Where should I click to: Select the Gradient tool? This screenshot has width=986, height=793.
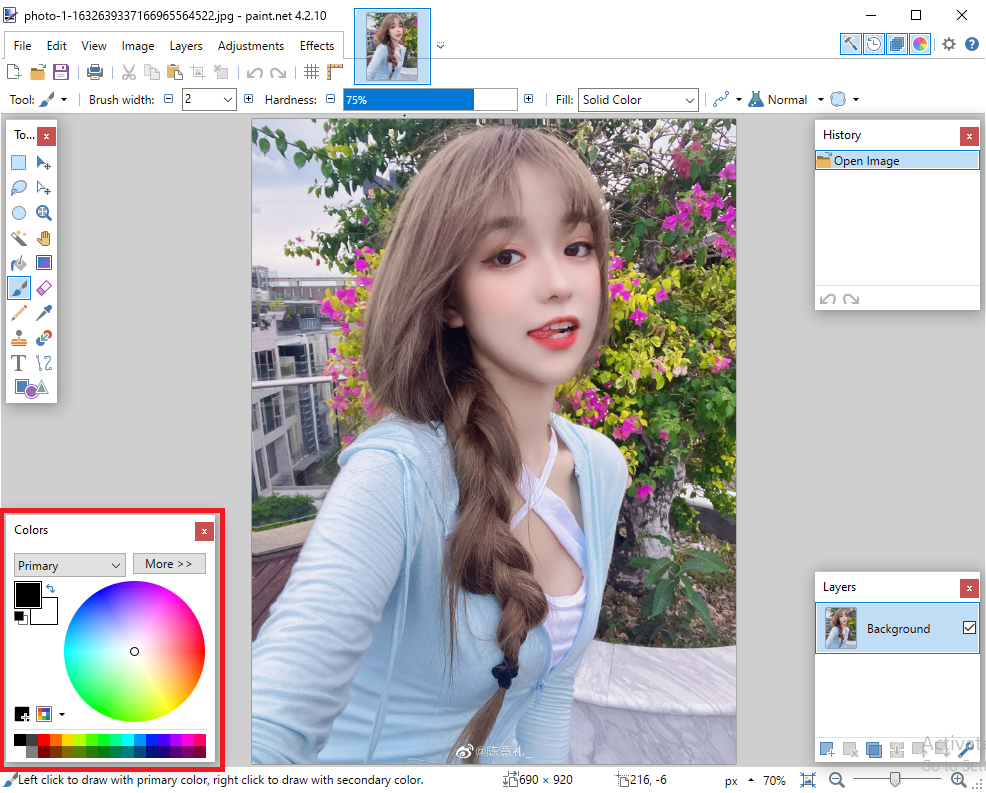pos(44,263)
